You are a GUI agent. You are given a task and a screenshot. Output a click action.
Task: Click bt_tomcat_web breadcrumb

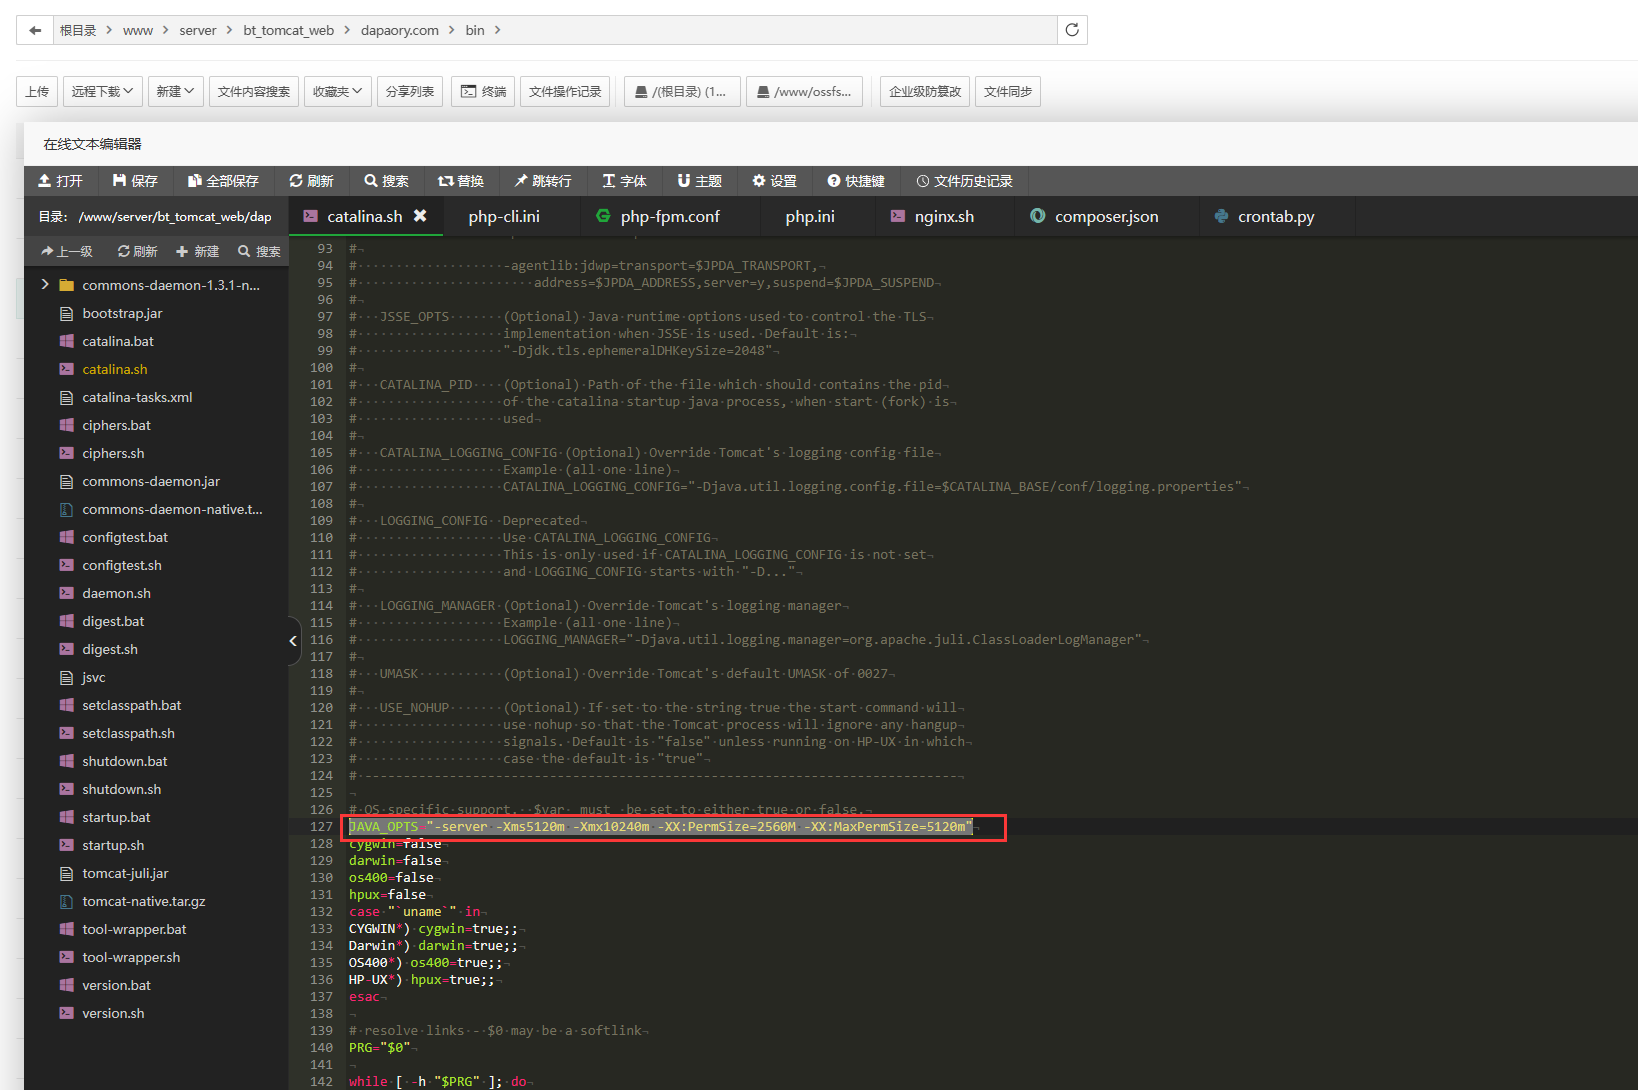289,30
